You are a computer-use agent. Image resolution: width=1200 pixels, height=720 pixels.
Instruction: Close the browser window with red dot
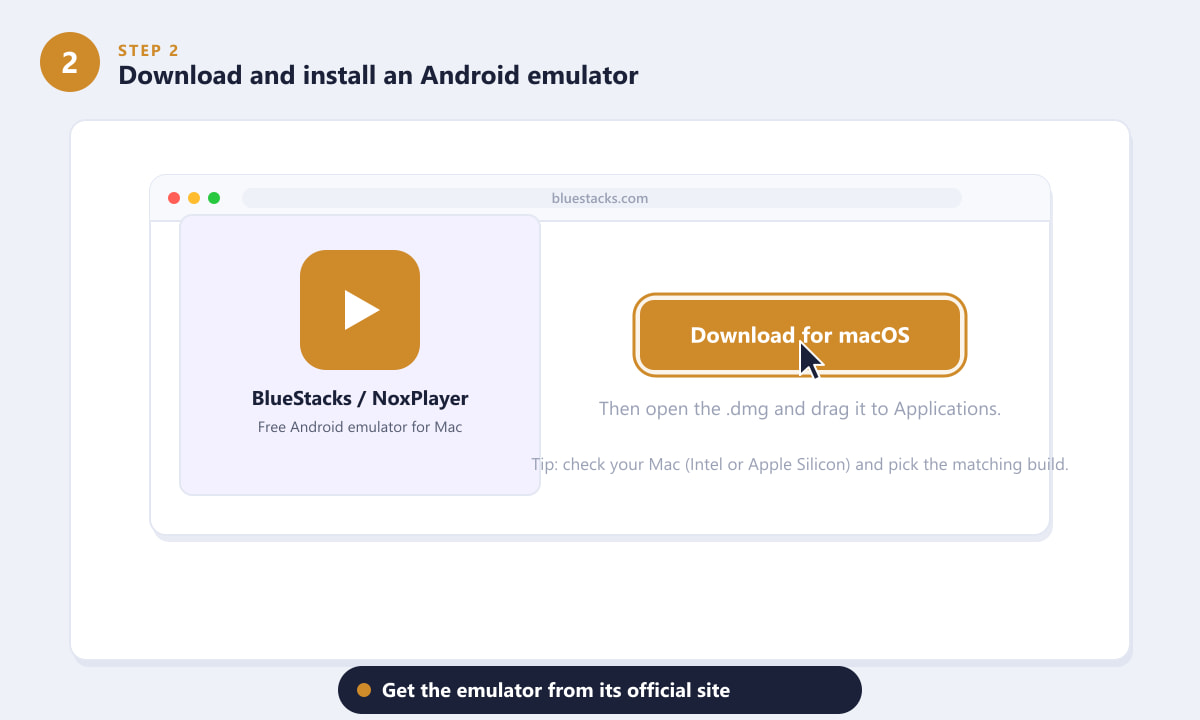174,198
